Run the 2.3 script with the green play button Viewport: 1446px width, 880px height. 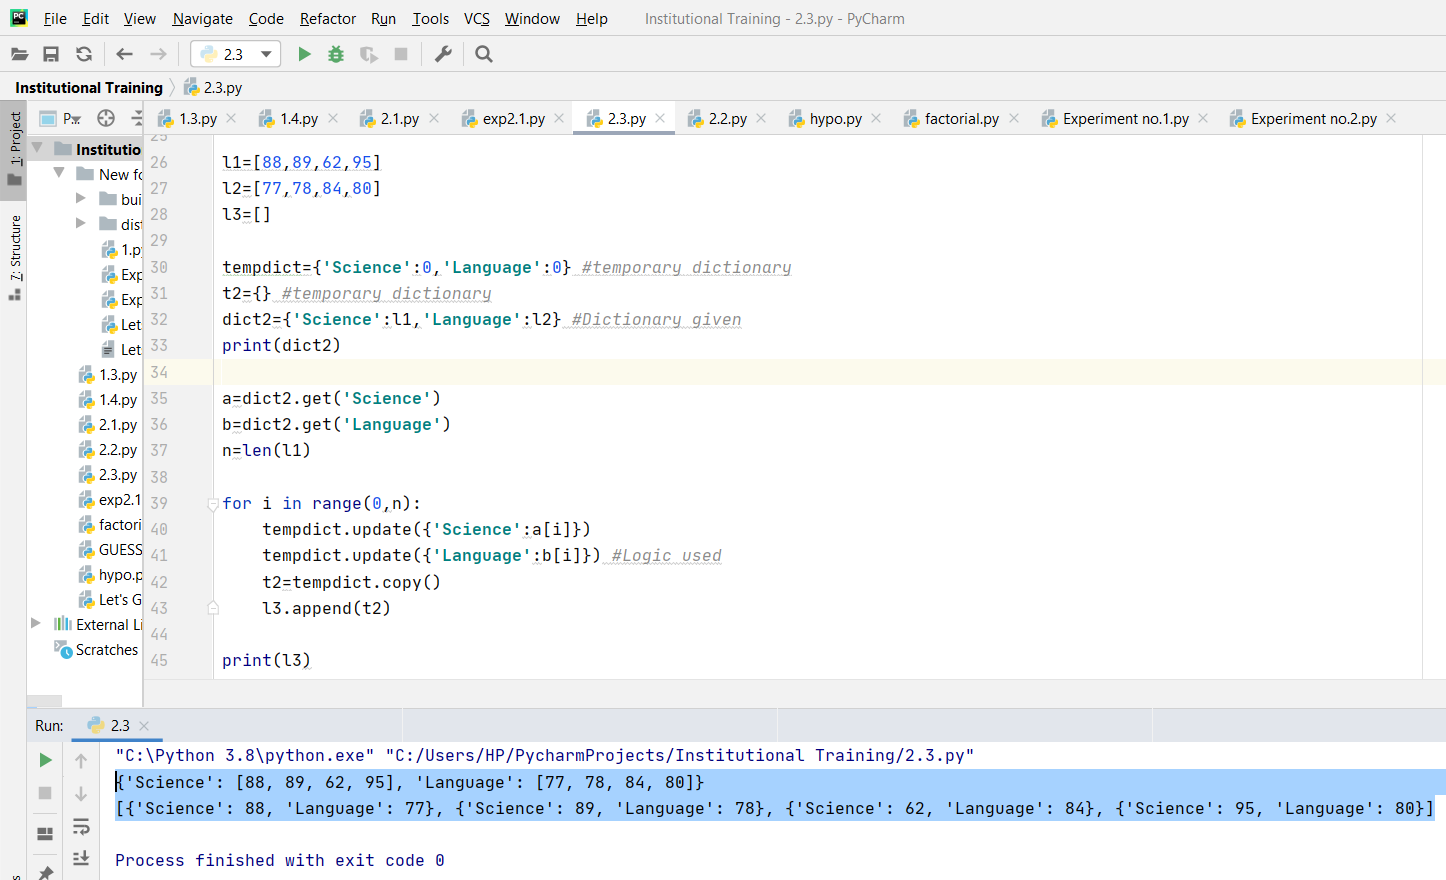[305, 53]
